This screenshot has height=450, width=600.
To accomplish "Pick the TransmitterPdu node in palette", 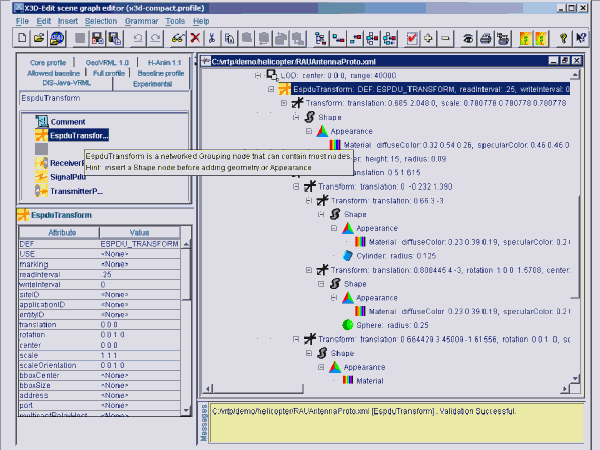I will click(76, 190).
